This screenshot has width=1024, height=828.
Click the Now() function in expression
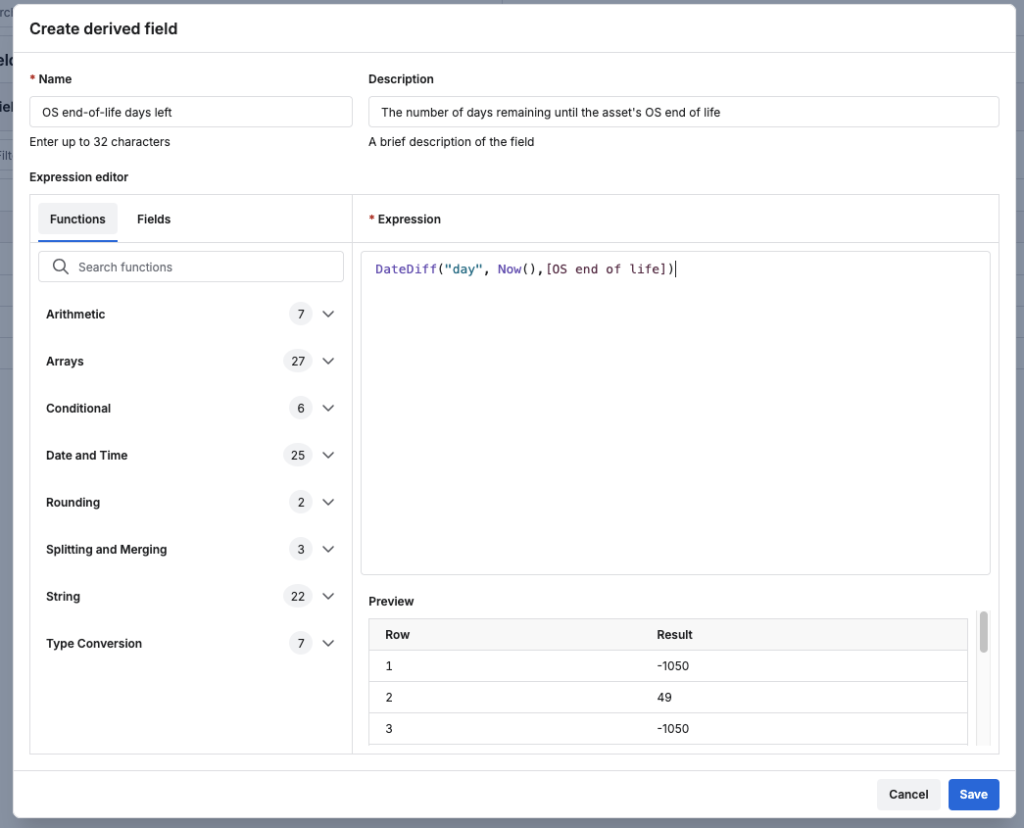517,269
